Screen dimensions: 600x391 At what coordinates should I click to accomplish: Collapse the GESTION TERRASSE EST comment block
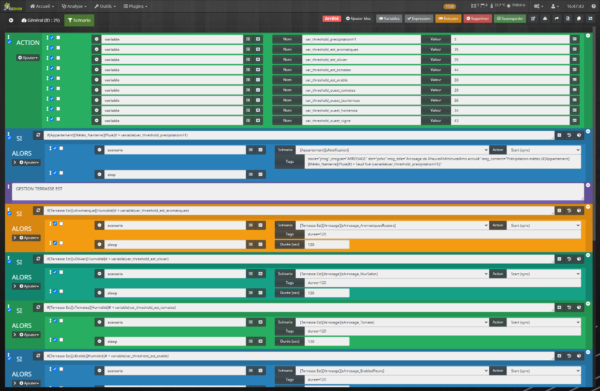tap(588, 185)
